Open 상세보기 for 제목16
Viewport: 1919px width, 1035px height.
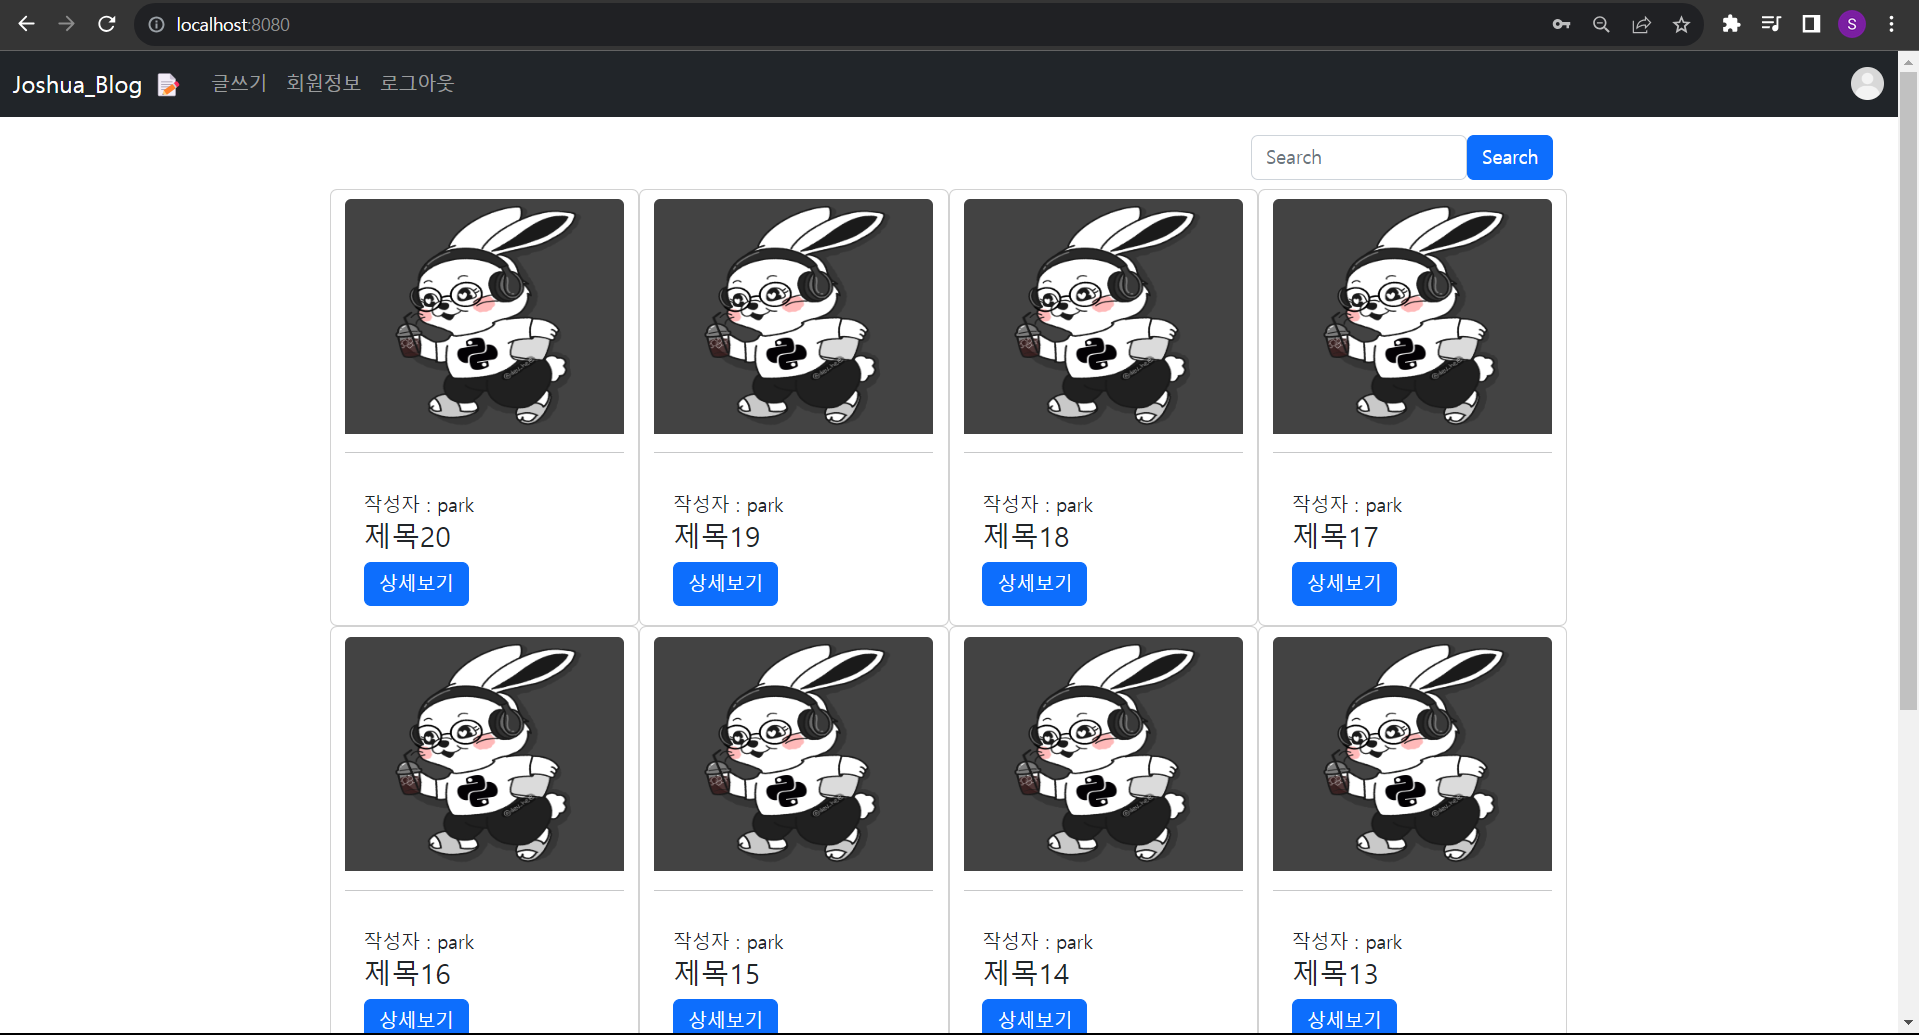click(416, 1017)
